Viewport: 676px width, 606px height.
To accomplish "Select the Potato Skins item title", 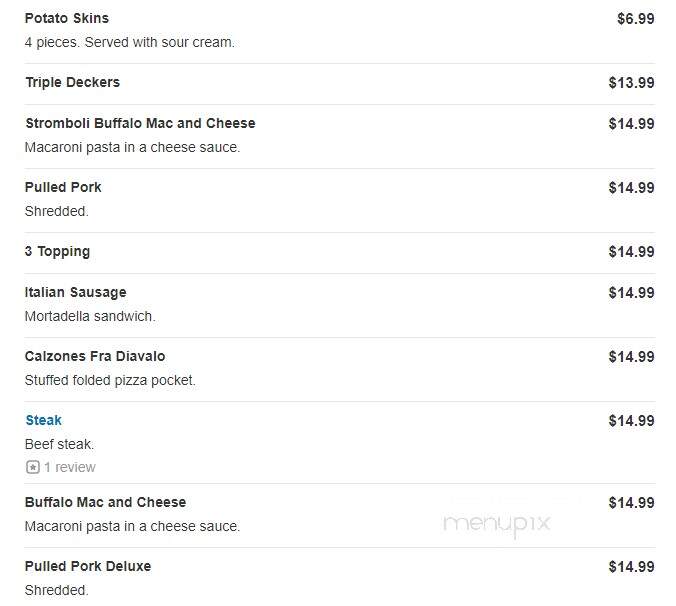I will (67, 18).
